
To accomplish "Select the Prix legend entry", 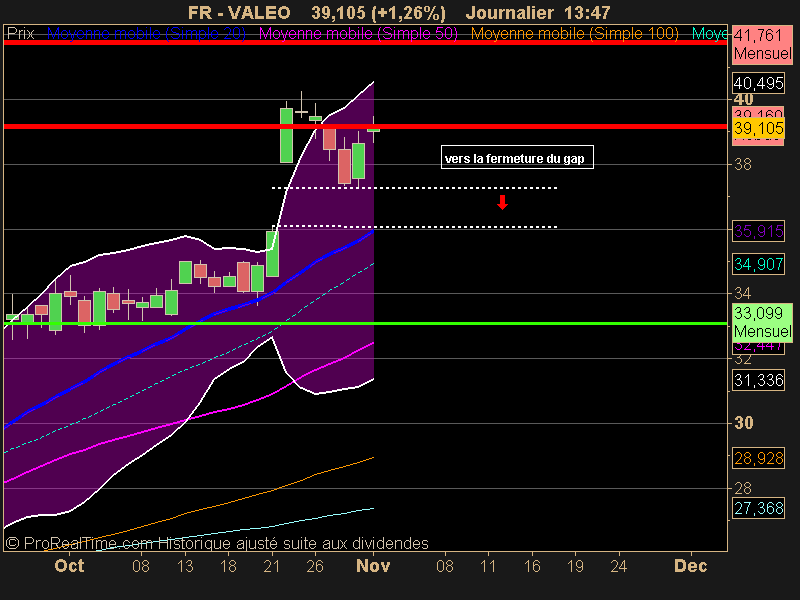I will (x=20, y=34).
